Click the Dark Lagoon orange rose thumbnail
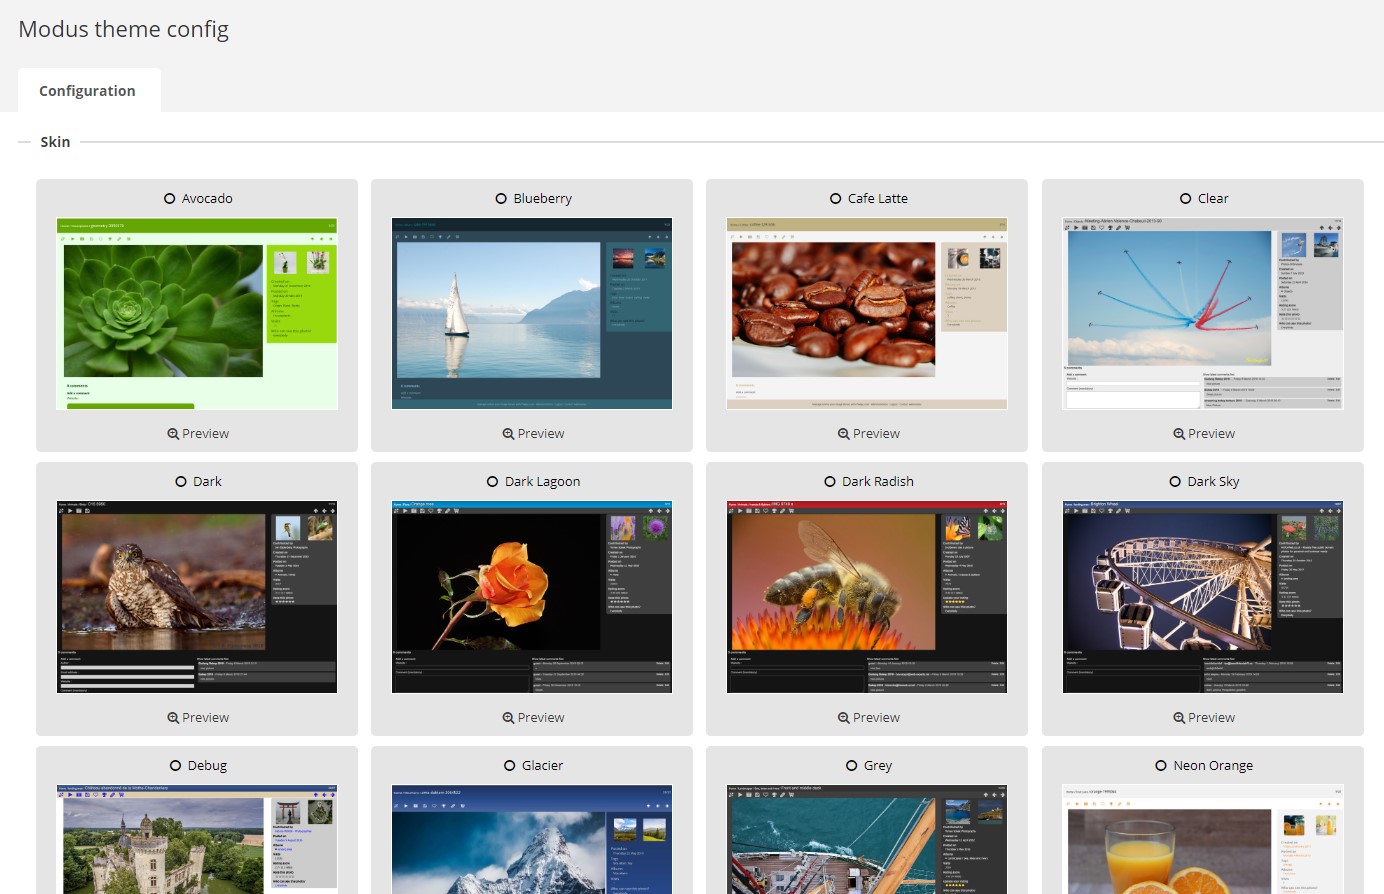The width and height of the screenshot is (1384, 894). coord(532,598)
